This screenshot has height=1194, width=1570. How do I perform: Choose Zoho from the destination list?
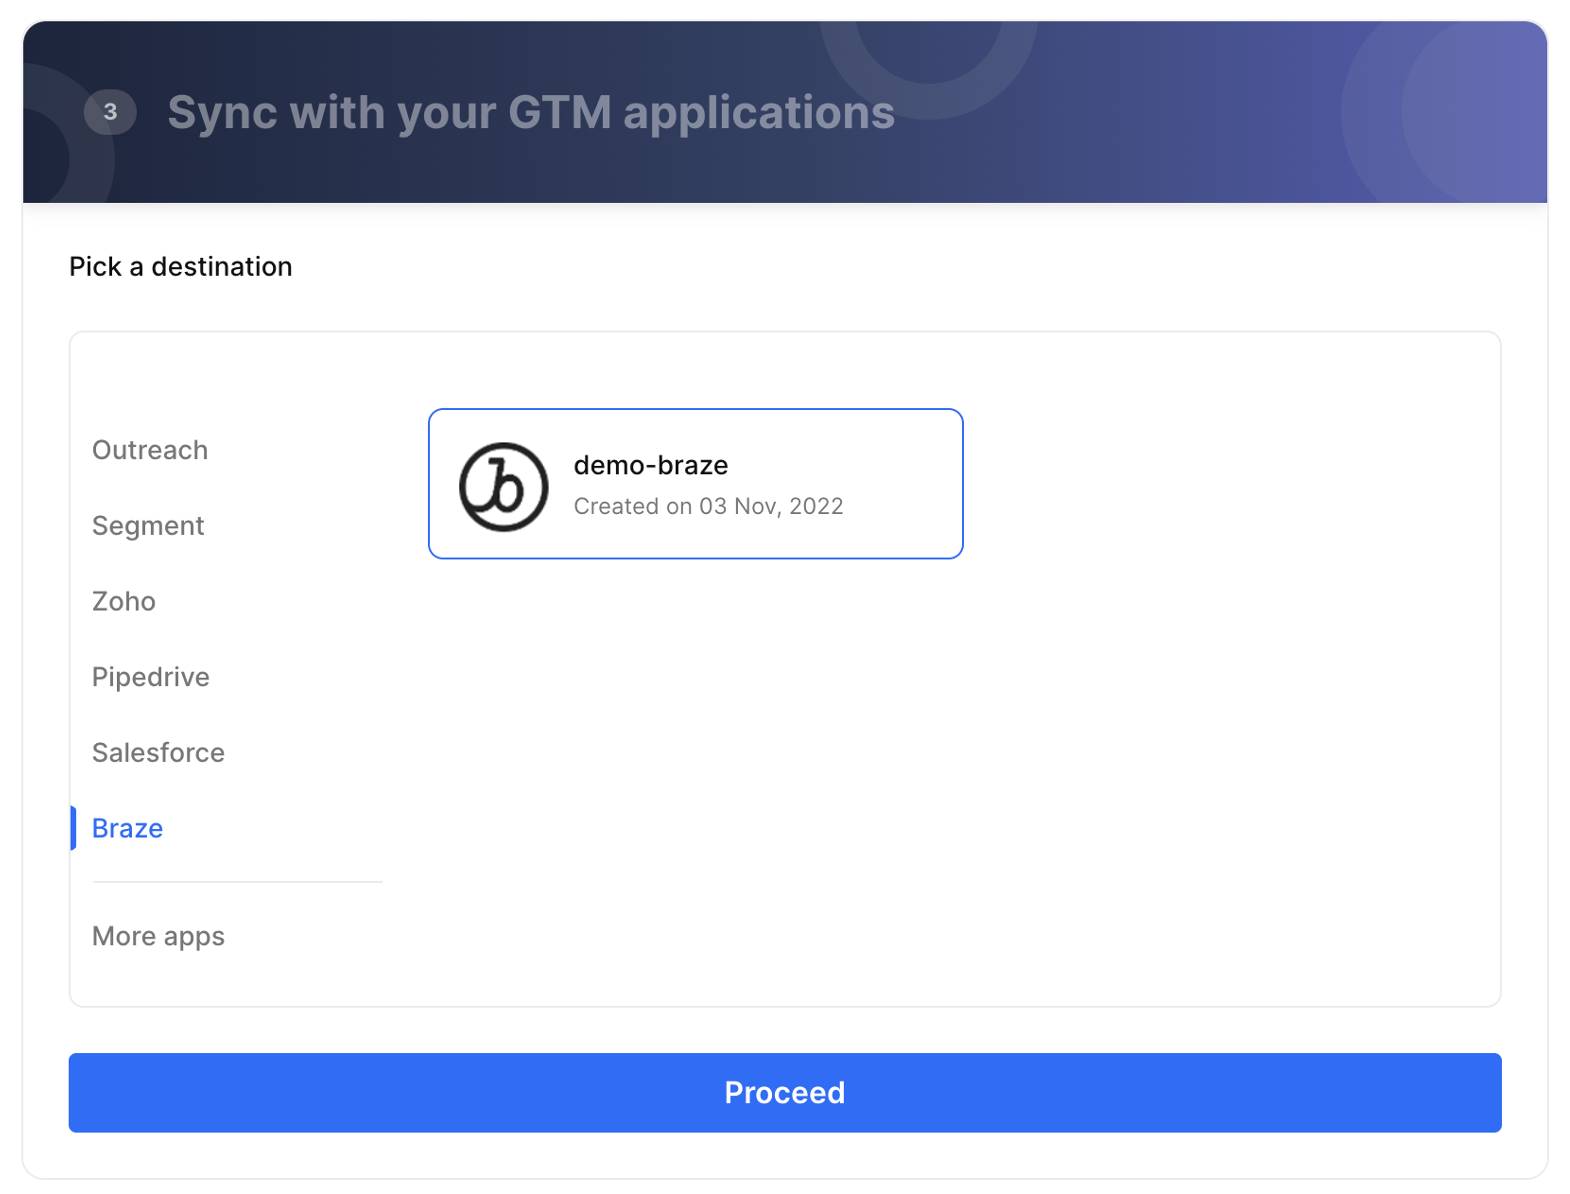point(124,601)
